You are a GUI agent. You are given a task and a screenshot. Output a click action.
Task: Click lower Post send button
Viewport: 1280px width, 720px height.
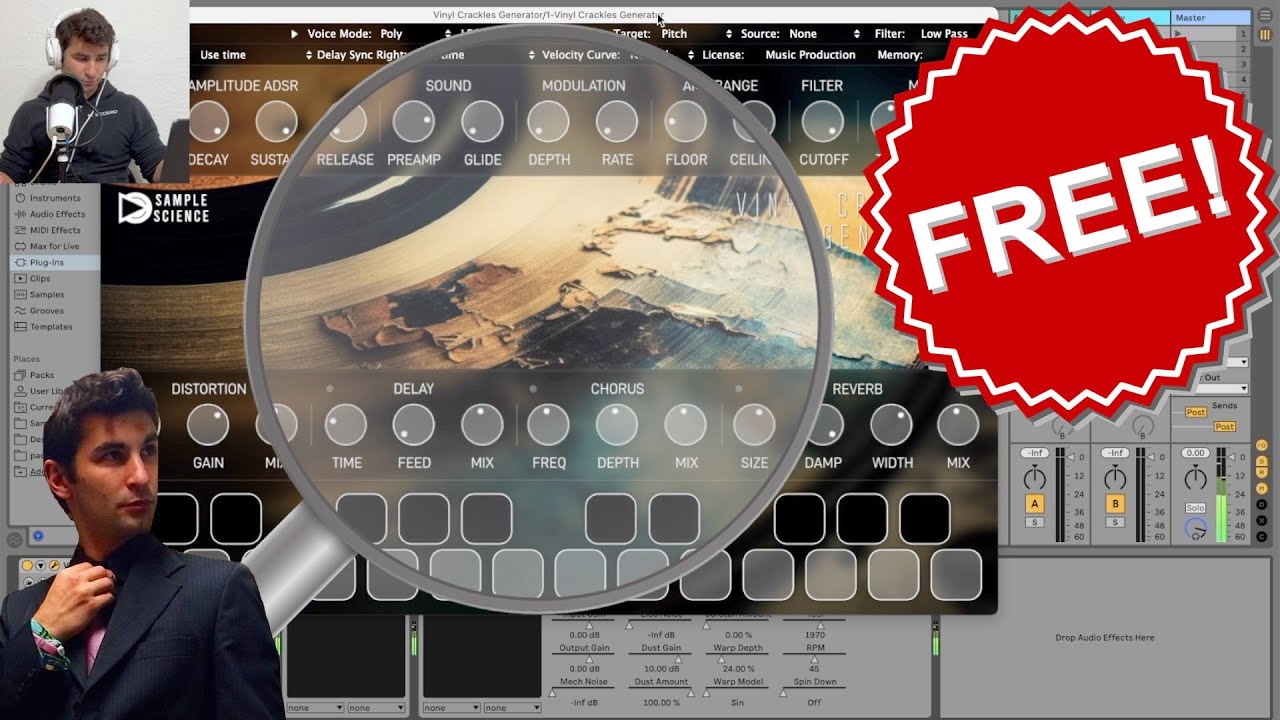click(x=1225, y=427)
